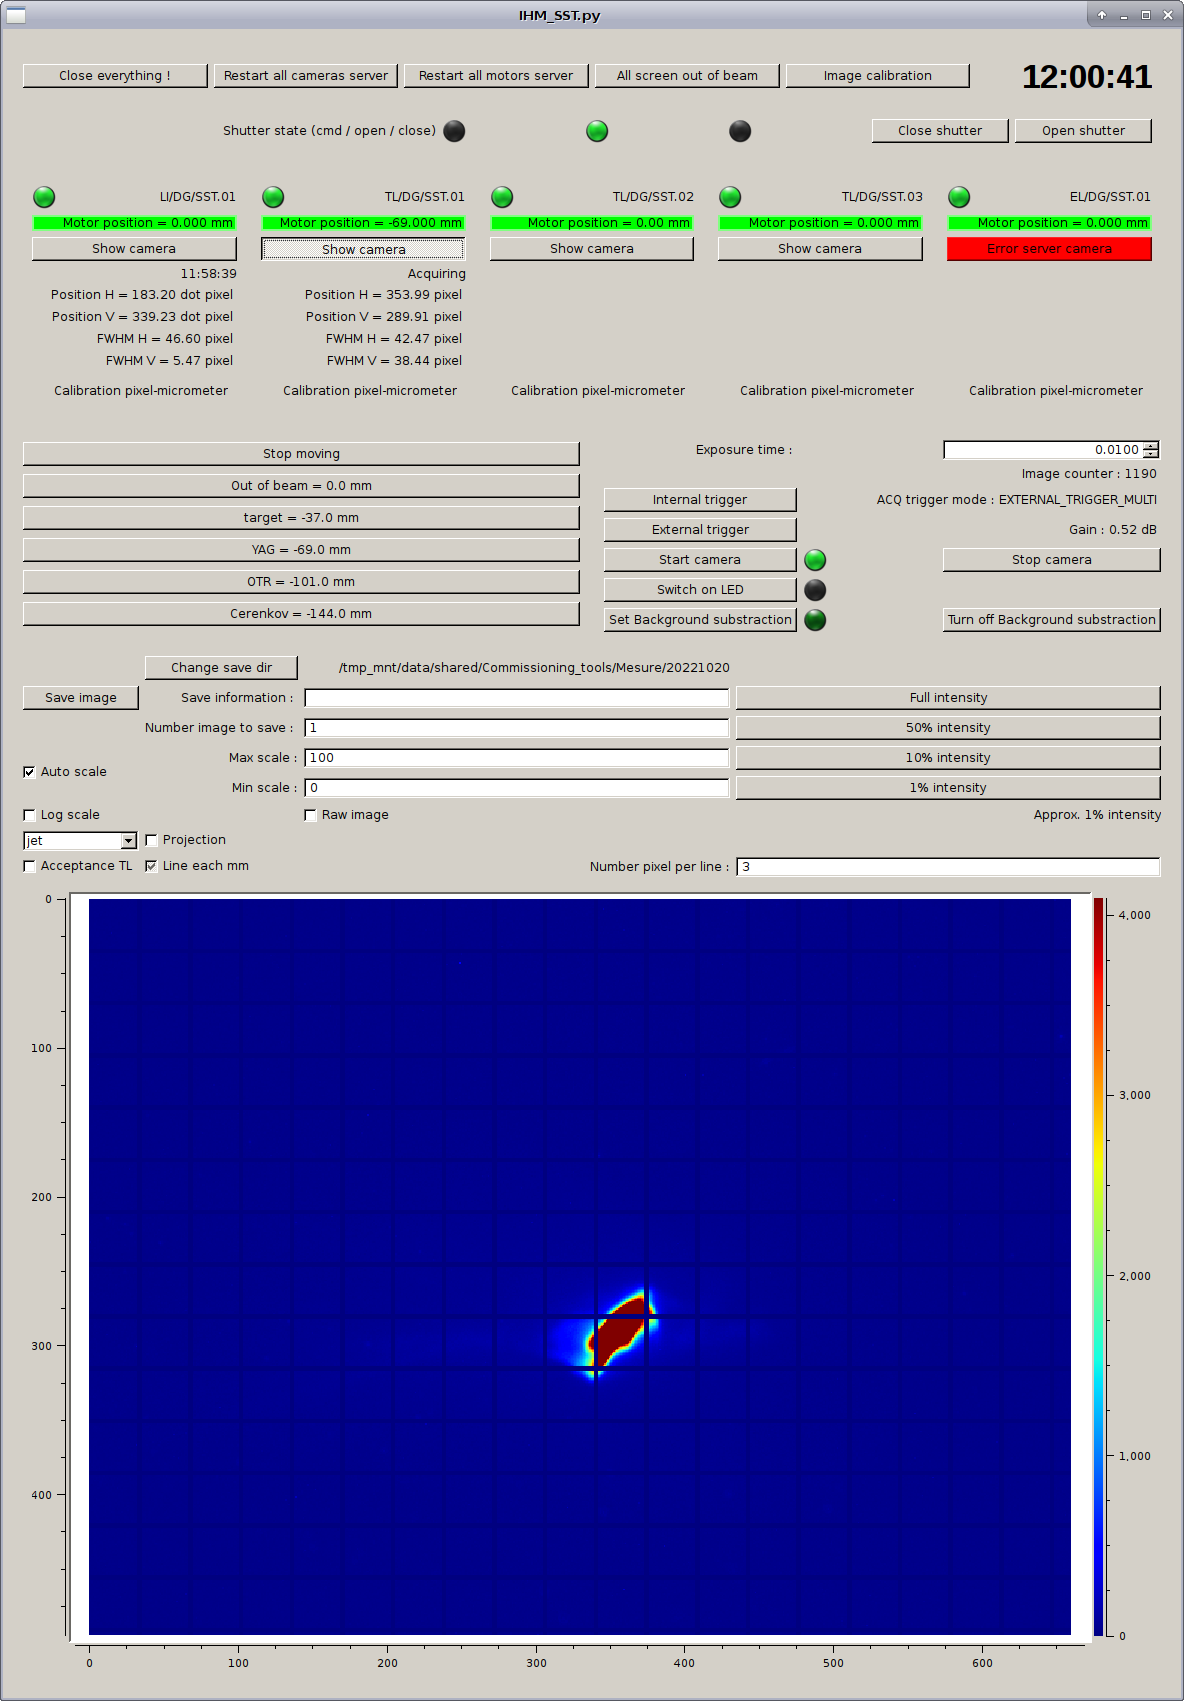Increase exposure time with the spinner arrow
This screenshot has height=1701, width=1184.
[1151, 446]
